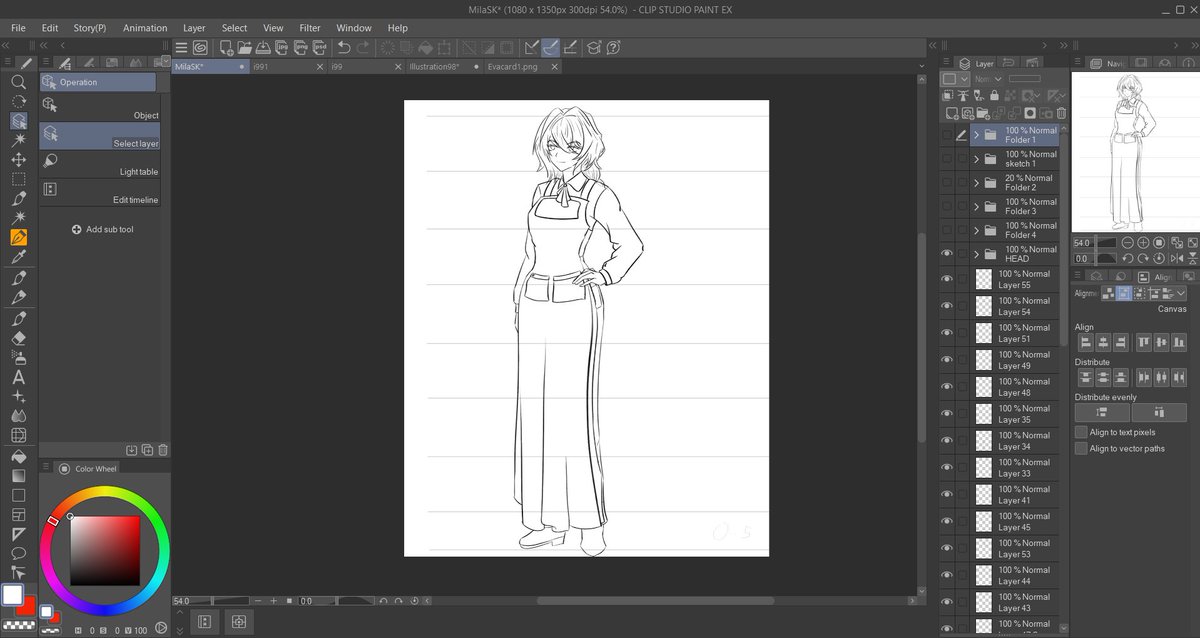
Task: Click the Save icon in command bar
Action: tap(263, 47)
